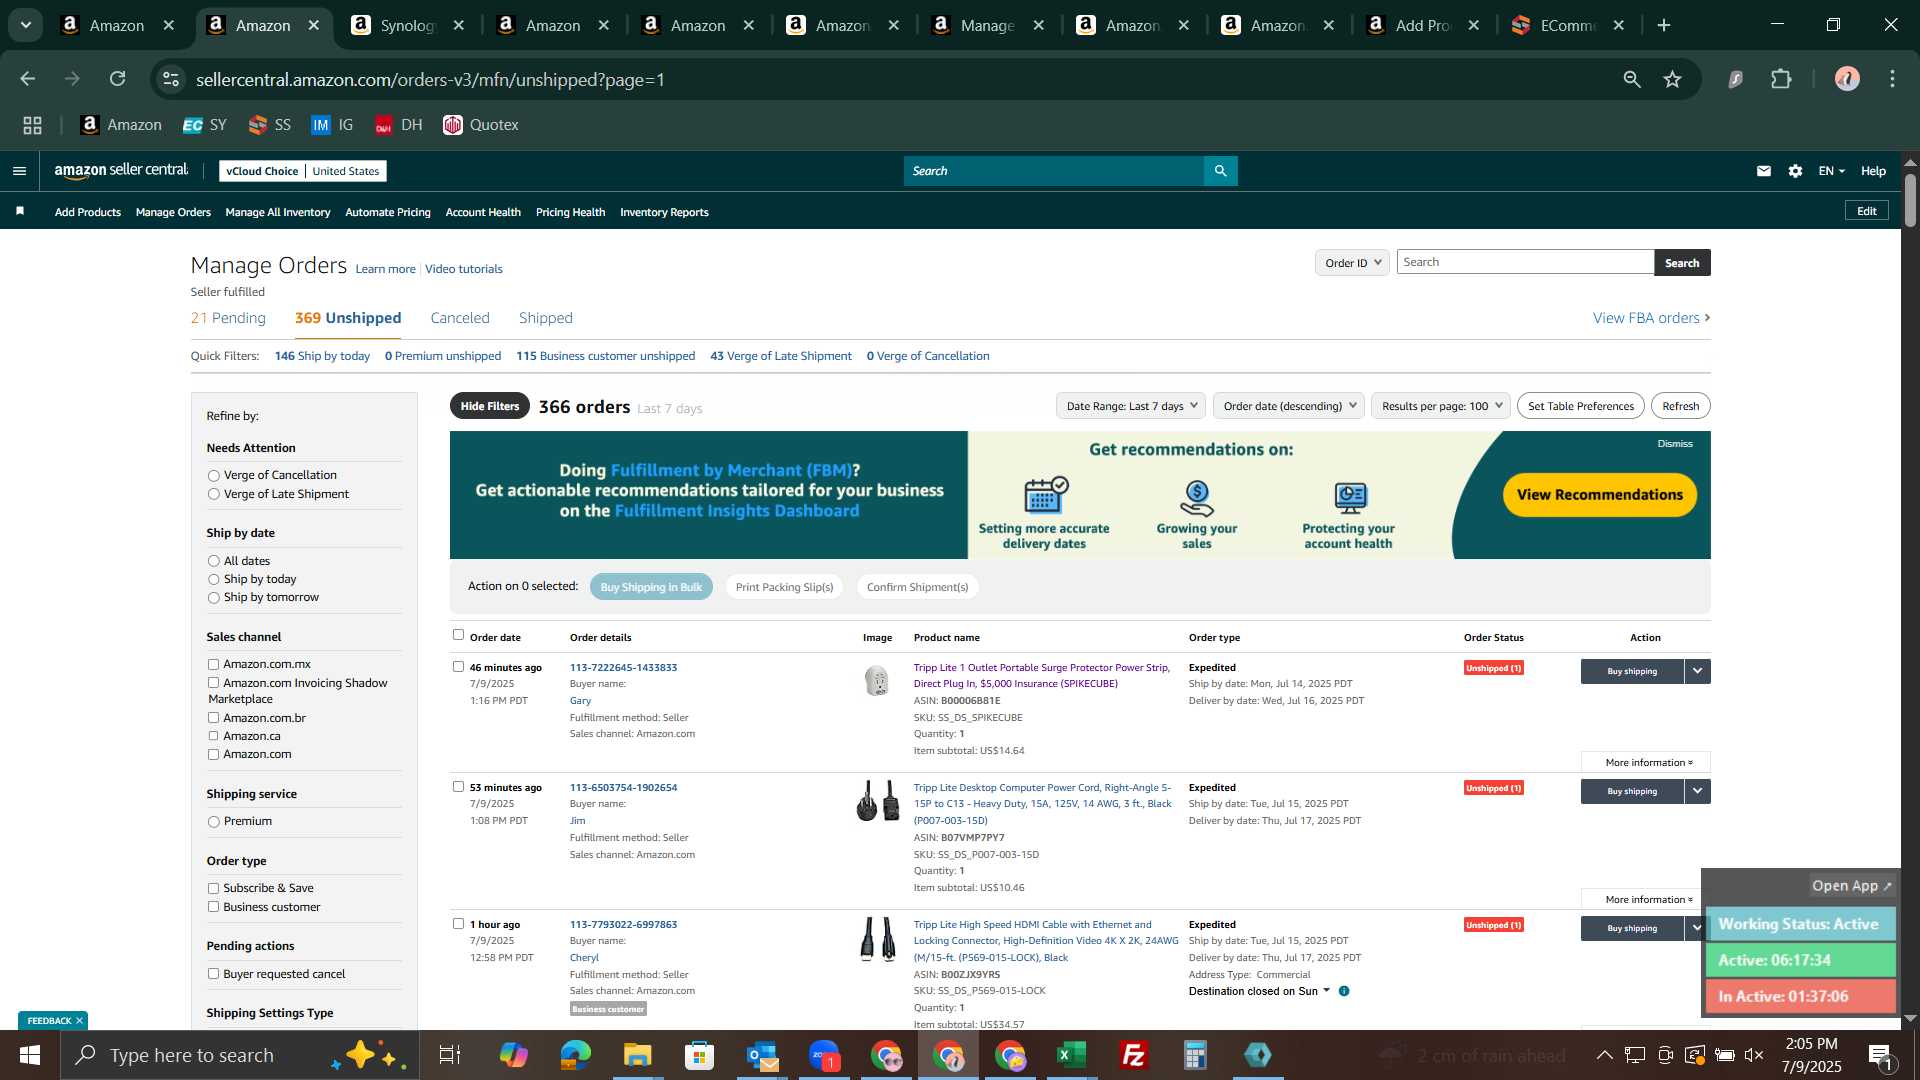
Task: Open the Order ID search type dropdown
Action: pyautogui.click(x=1352, y=263)
